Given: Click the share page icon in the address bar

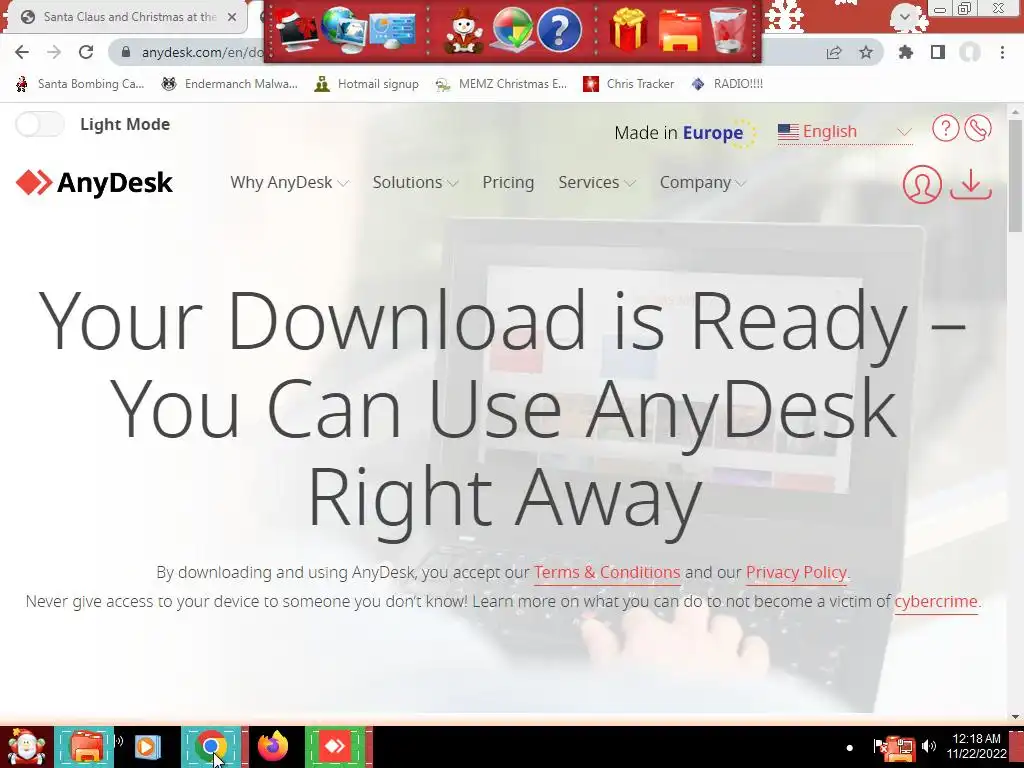Looking at the screenshot, I should pyautogui.click(x=834, y=52).
